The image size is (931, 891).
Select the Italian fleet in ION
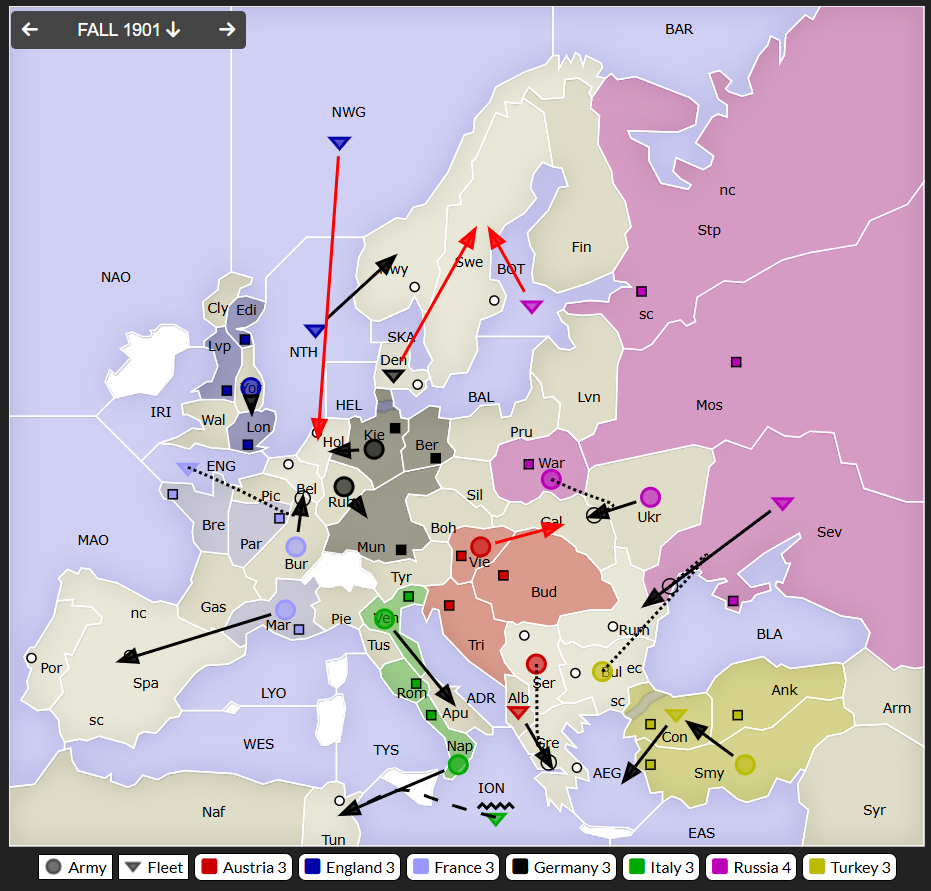click(x=496, y=819)
